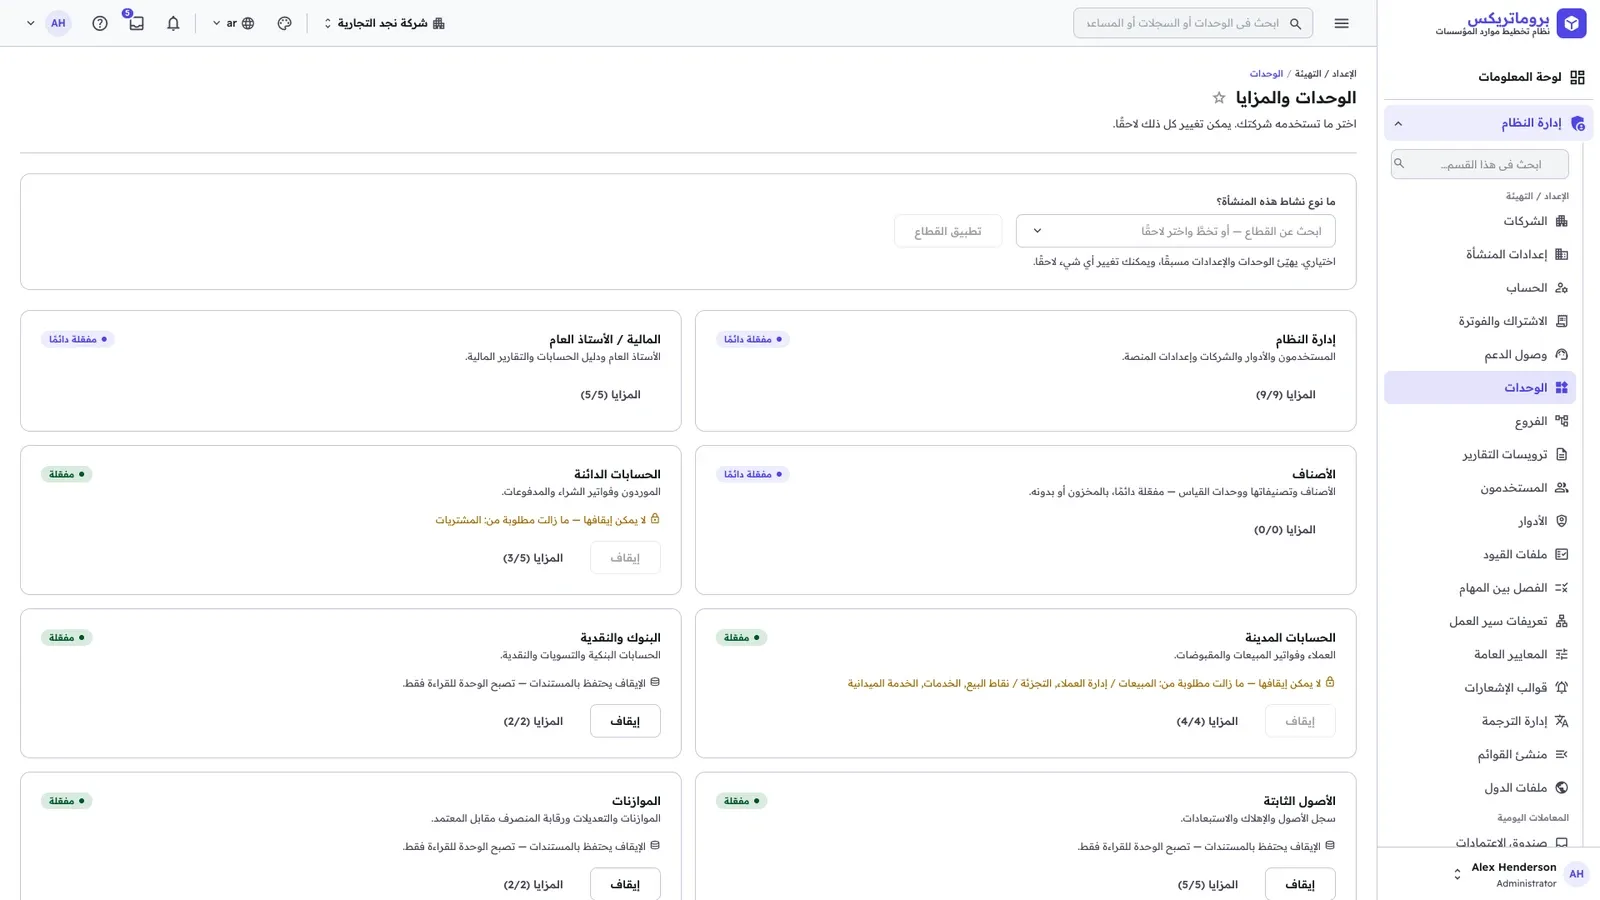
Task: Open وصول الدعم sidebar item
Action: (x=1480, y=355)
